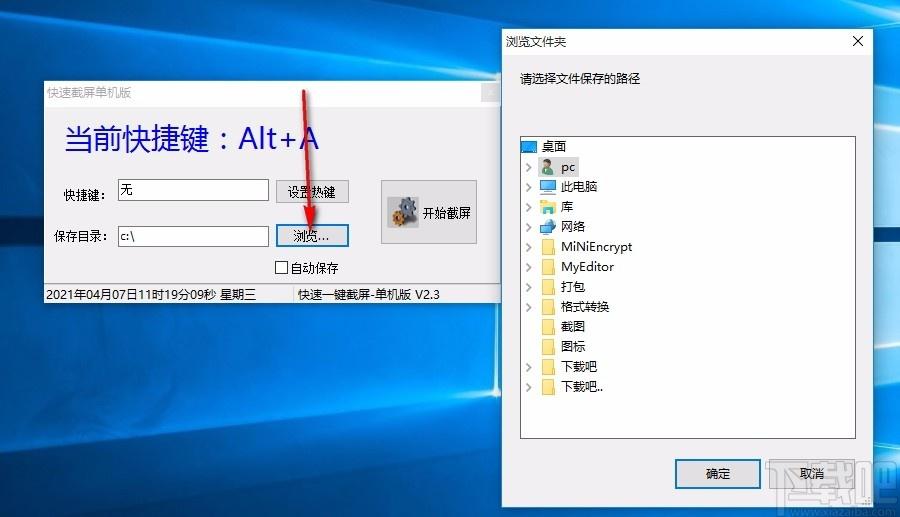Image resolution: width=900 pixels, height=517 pixels.
Task: Select the pc user icon in tree
Action: pos(547,167)
